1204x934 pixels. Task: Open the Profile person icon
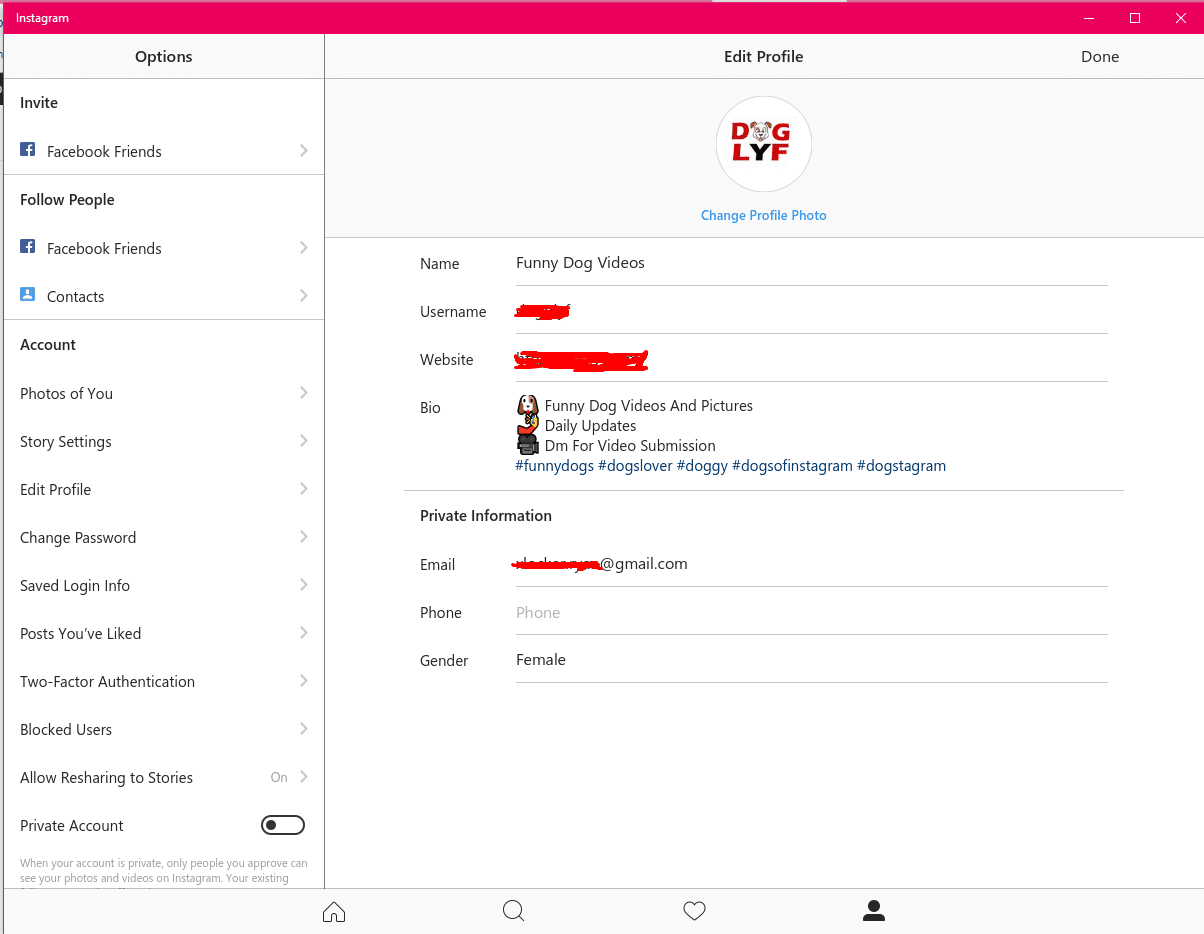point(873,911)
